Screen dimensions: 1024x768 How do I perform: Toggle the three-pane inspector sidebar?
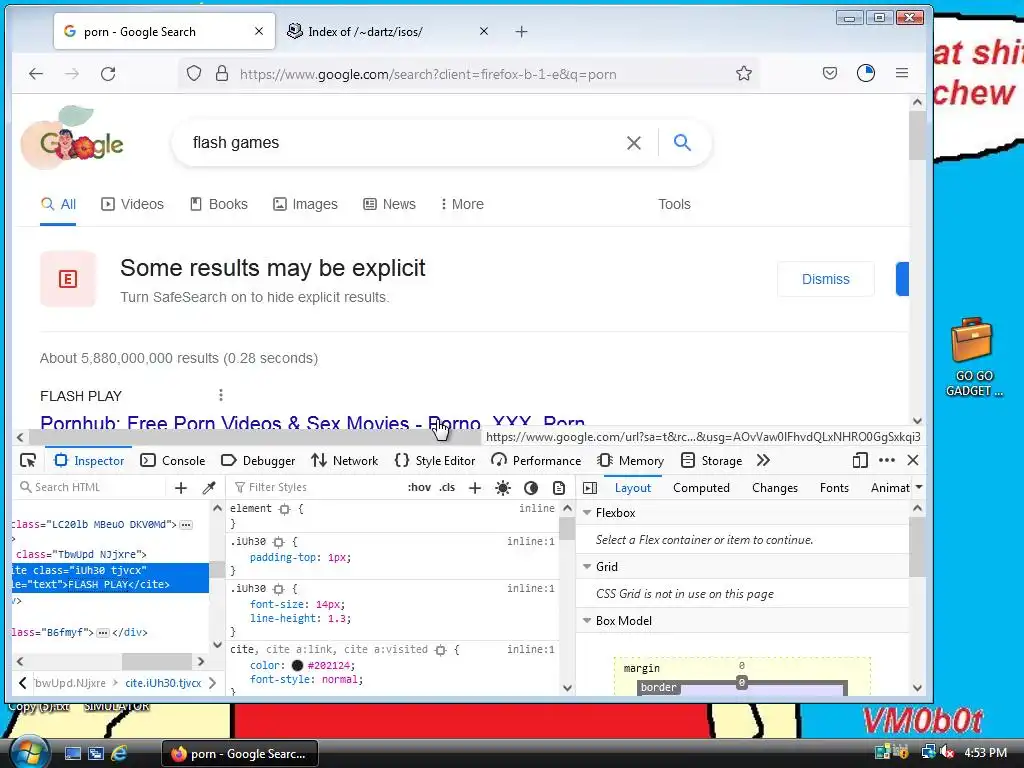click(x=590, y=488)
